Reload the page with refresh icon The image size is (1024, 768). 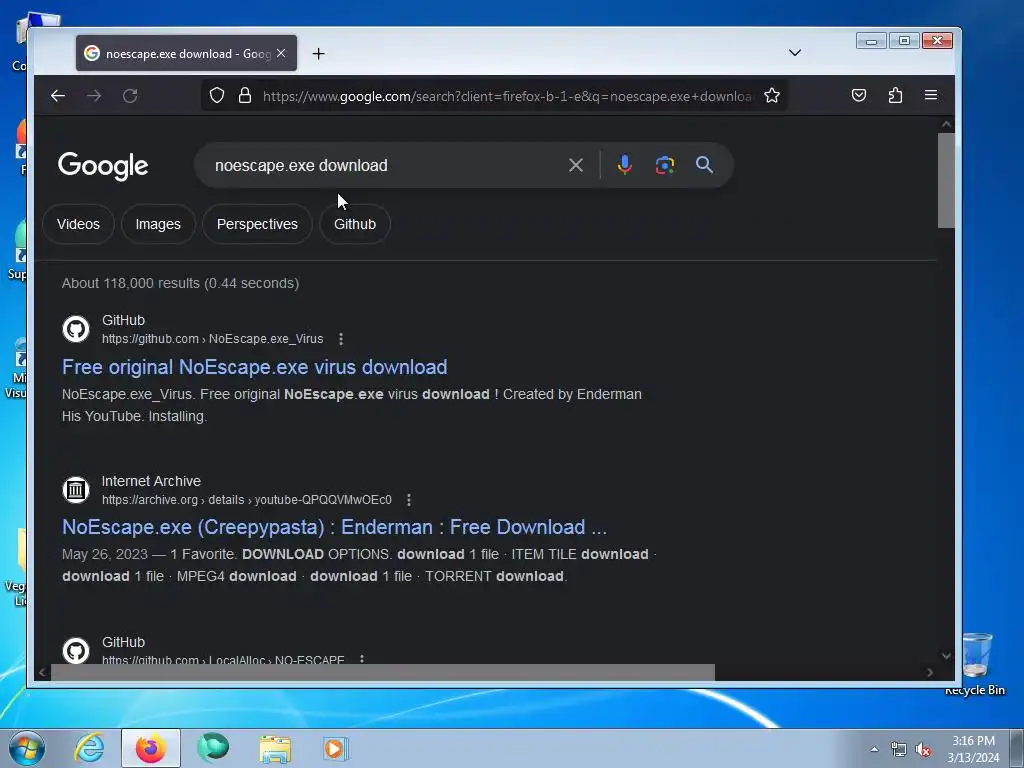click(x=130, y=96)
